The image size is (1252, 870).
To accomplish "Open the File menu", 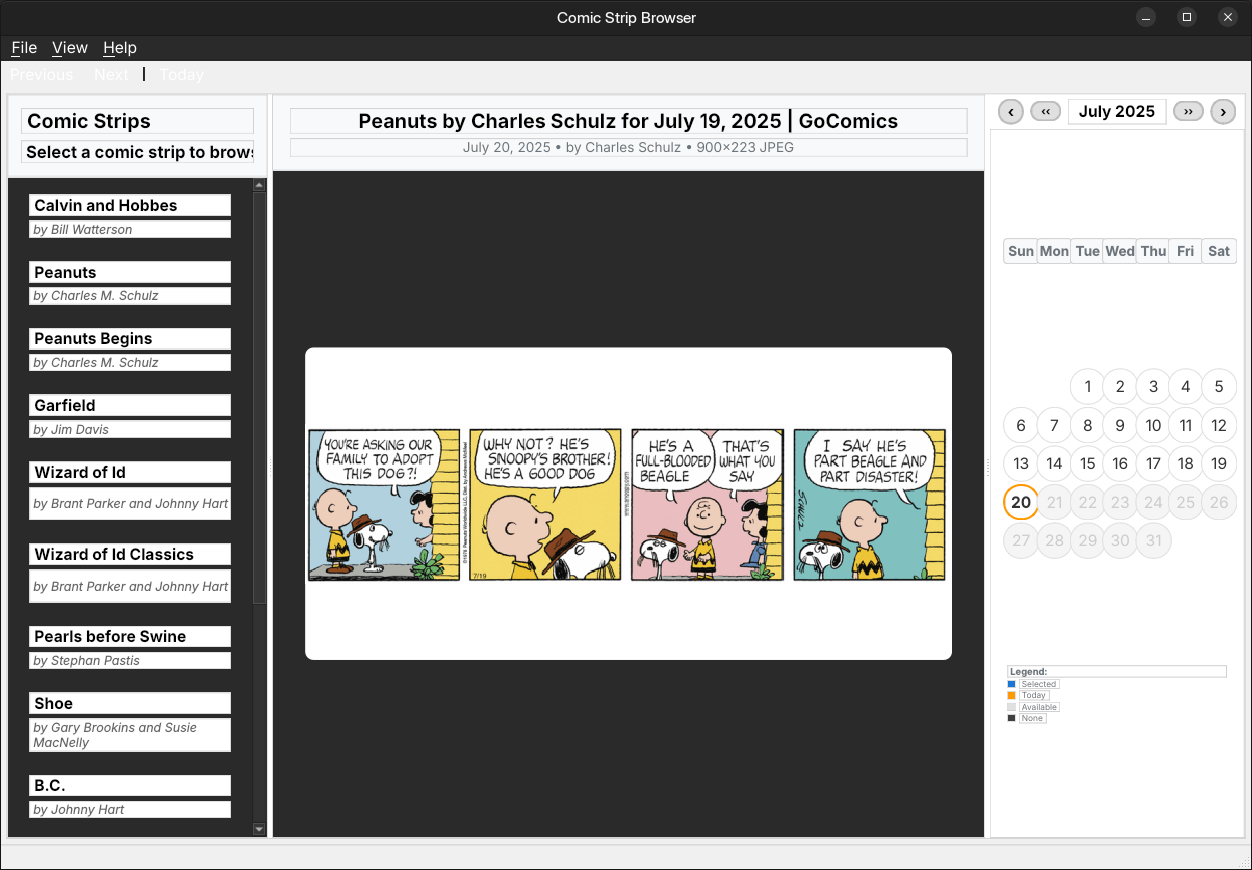I will pyautogui.click(x=24, y=48).
